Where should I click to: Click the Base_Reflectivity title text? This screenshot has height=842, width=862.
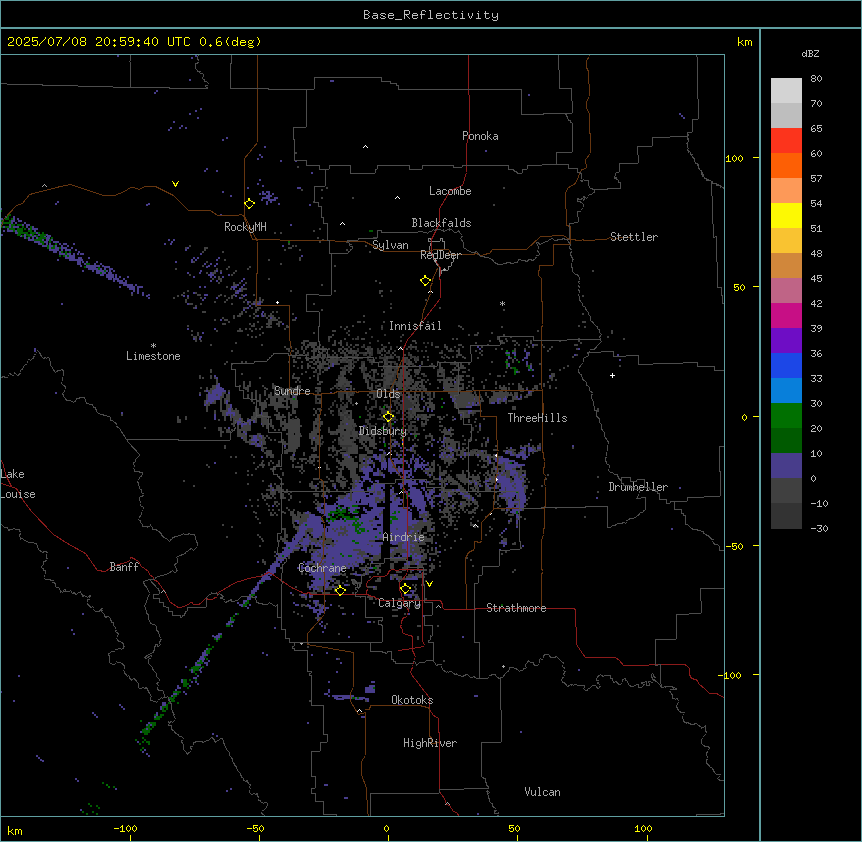[431, 15]
